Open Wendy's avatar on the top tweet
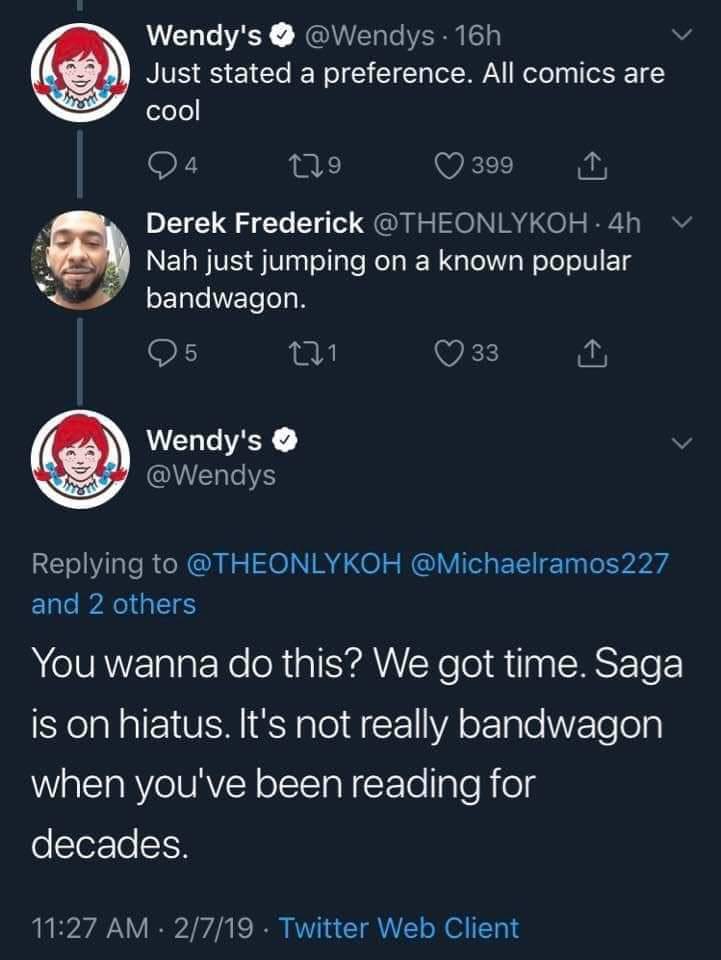This screenshot has height=960, width=721. tap(80, 73)
